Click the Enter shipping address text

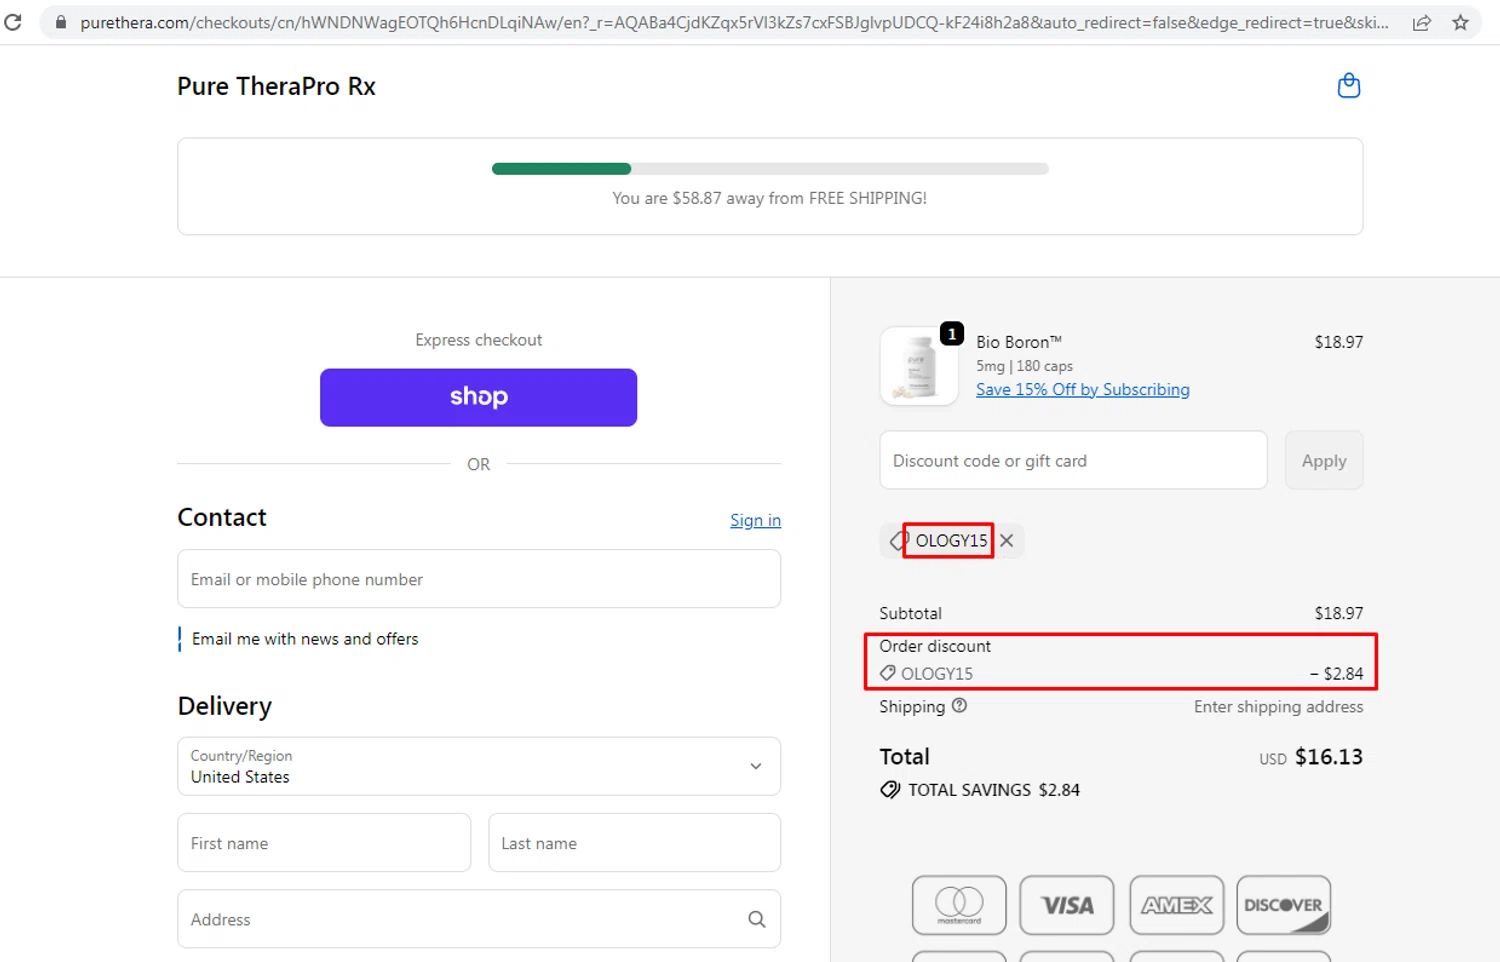(x=1278, y=707)
